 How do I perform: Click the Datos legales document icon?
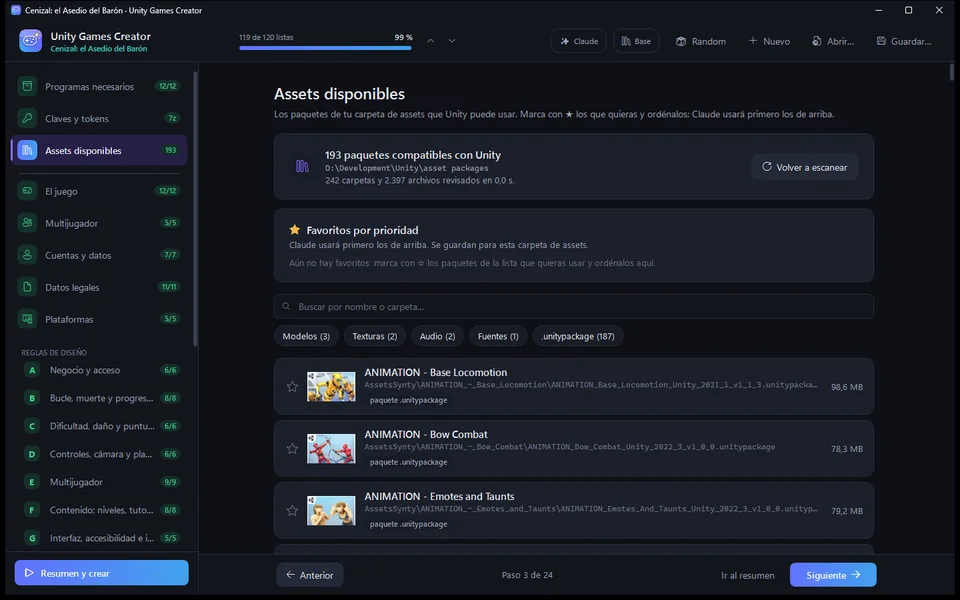pyautogui.click(x=27, y=287)
